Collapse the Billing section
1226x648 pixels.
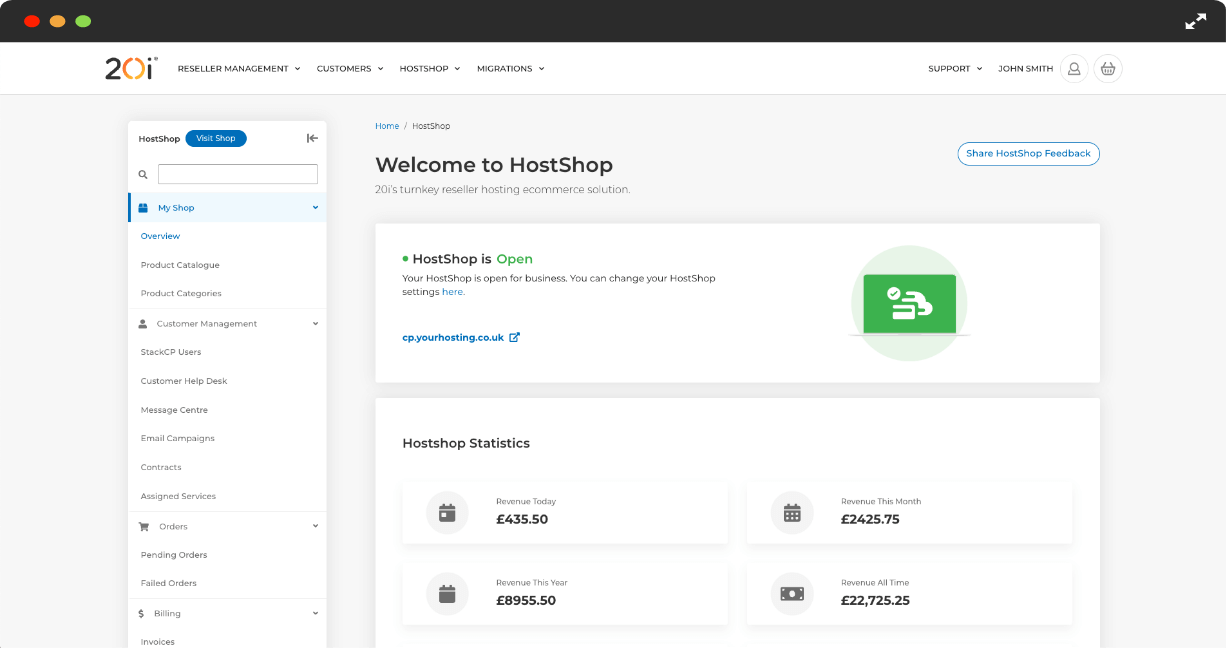coord(315,613)
